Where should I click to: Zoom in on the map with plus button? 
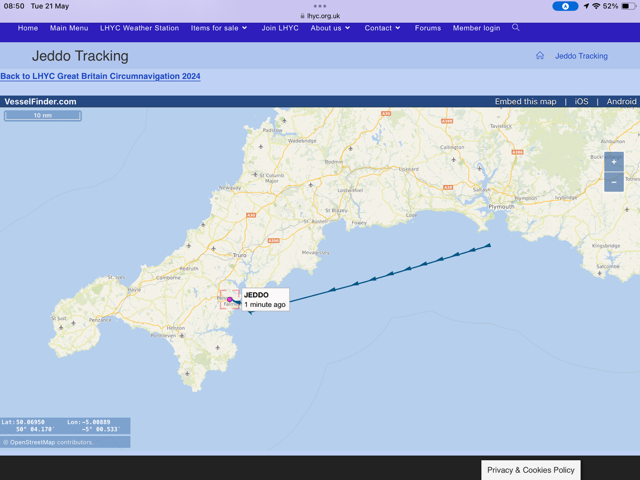[613, 161]
